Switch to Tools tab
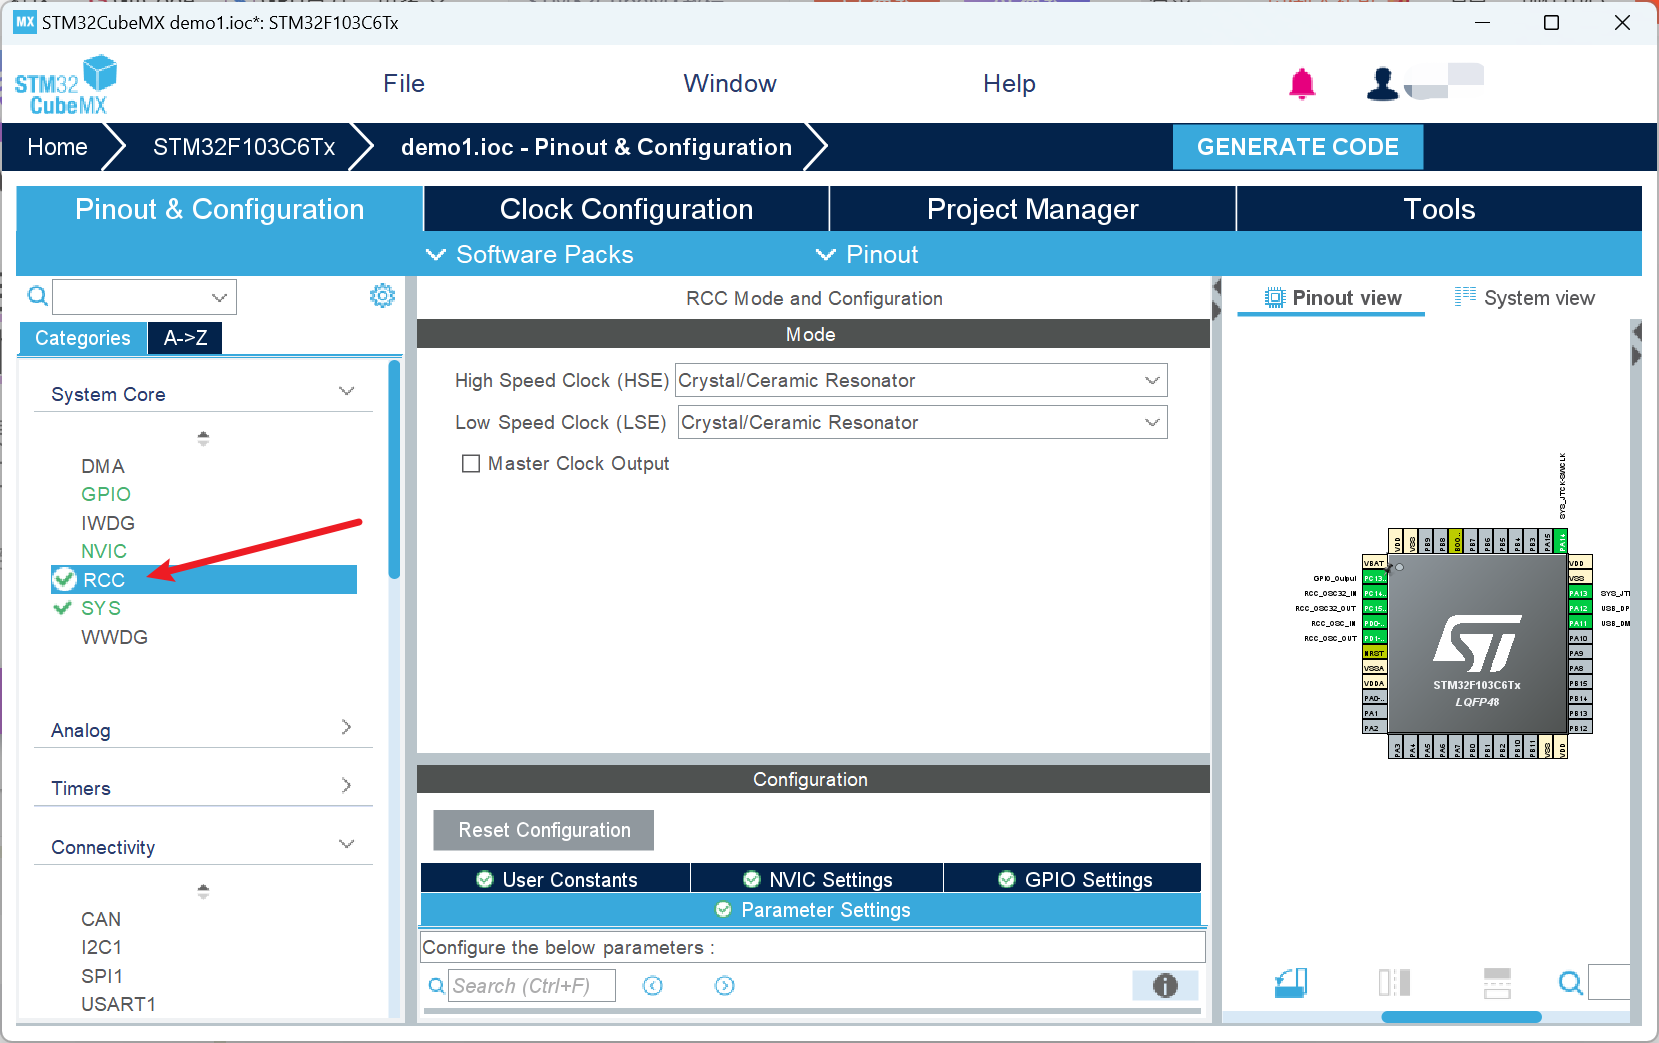Screen dimensions: 1659x1043 (x=1439, y=209)
